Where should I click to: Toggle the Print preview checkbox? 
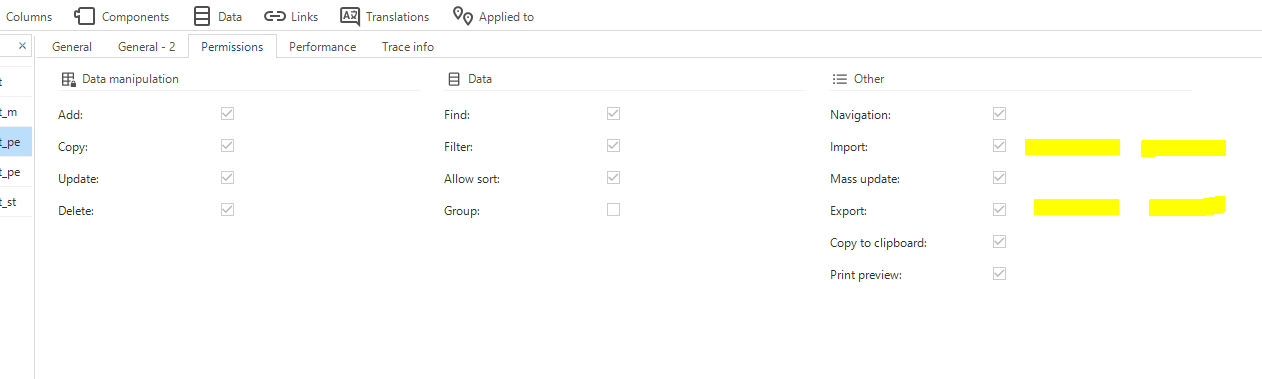point(999,274)
